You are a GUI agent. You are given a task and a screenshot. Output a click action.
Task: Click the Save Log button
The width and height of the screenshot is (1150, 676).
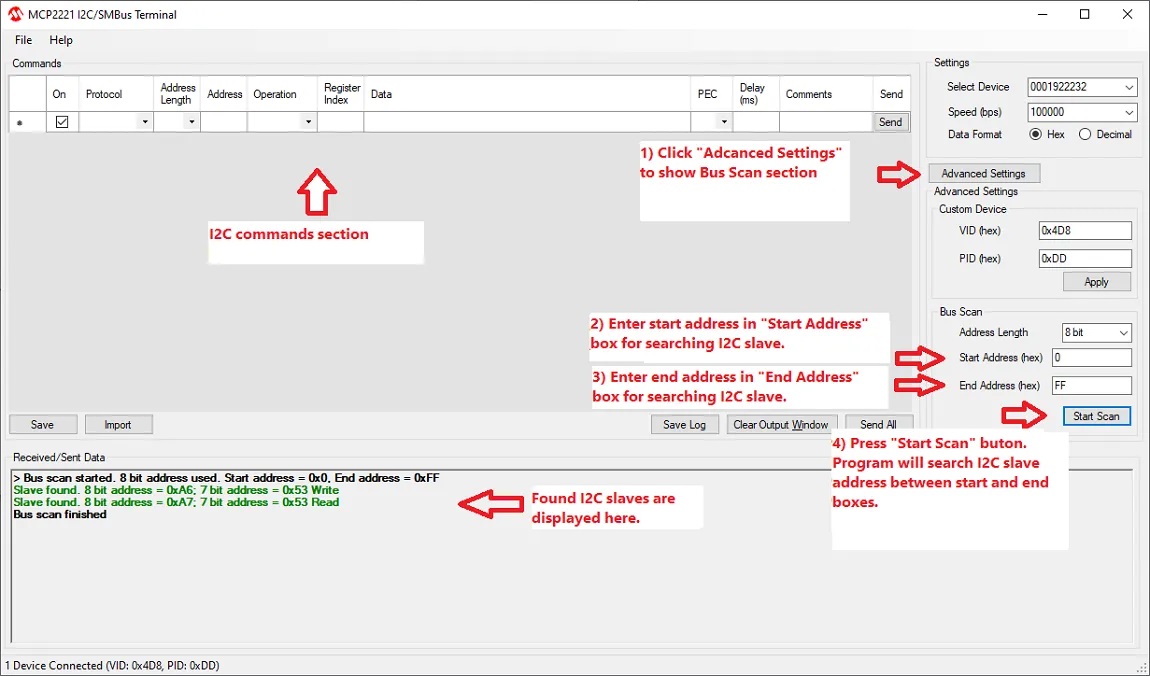[684, 425]
